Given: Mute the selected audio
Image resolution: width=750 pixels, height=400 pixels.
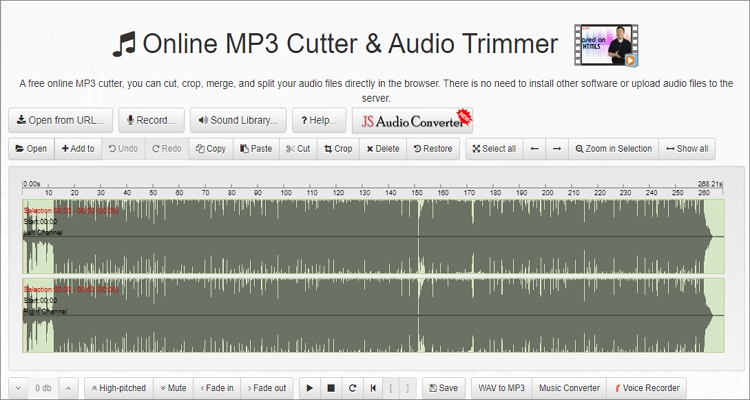Looking at the screenshot, I should tap(173, 388).
